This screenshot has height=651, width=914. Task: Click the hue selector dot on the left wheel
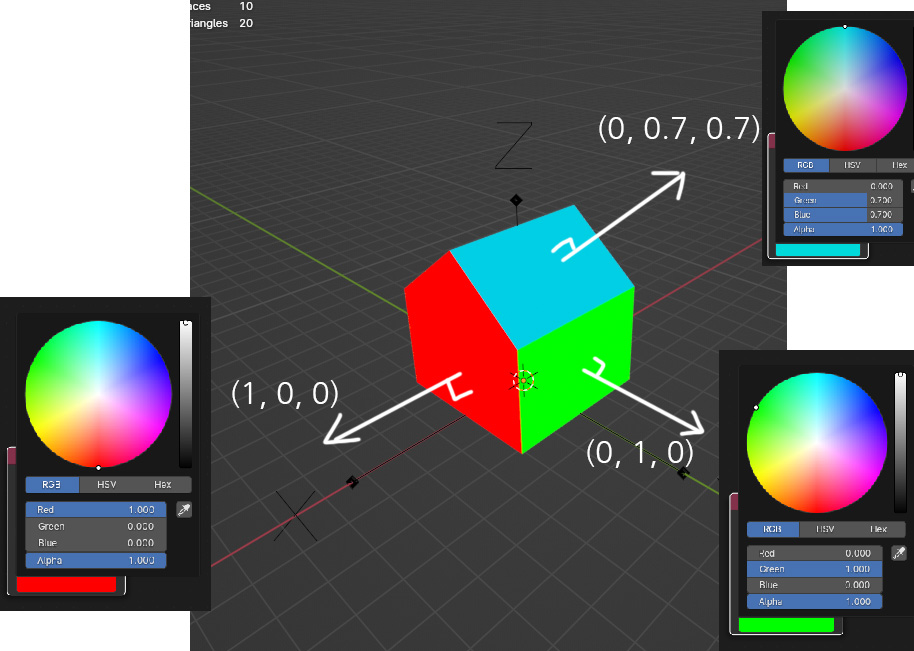[100, 467]
